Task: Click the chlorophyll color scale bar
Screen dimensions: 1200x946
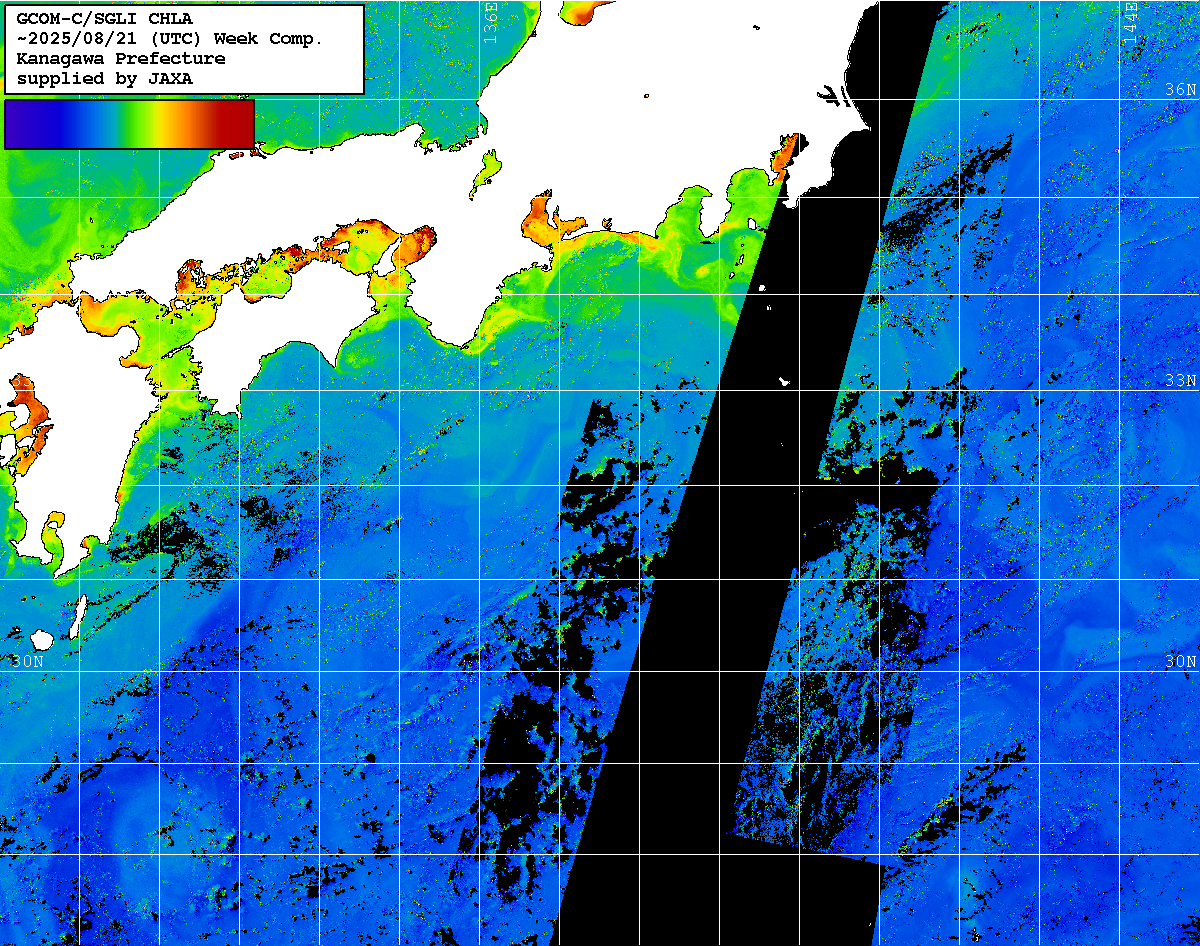Action: (x=129, y=124)
